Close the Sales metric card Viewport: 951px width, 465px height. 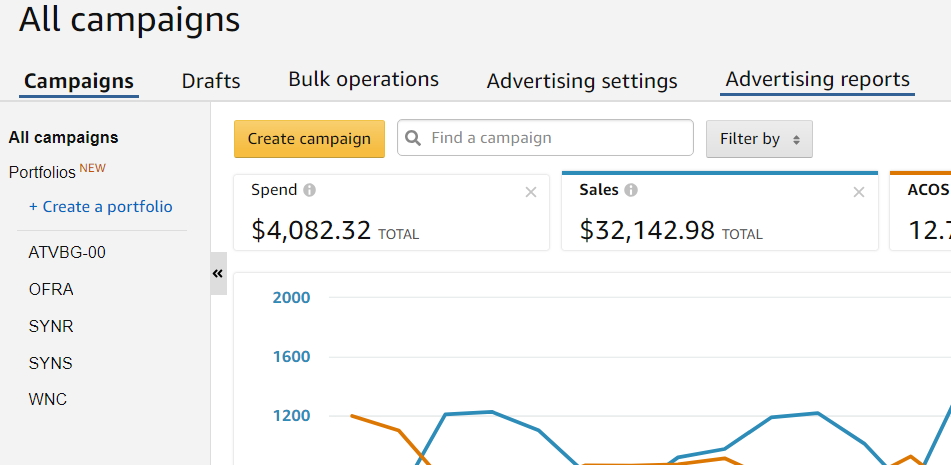click(x=859, y=192)
